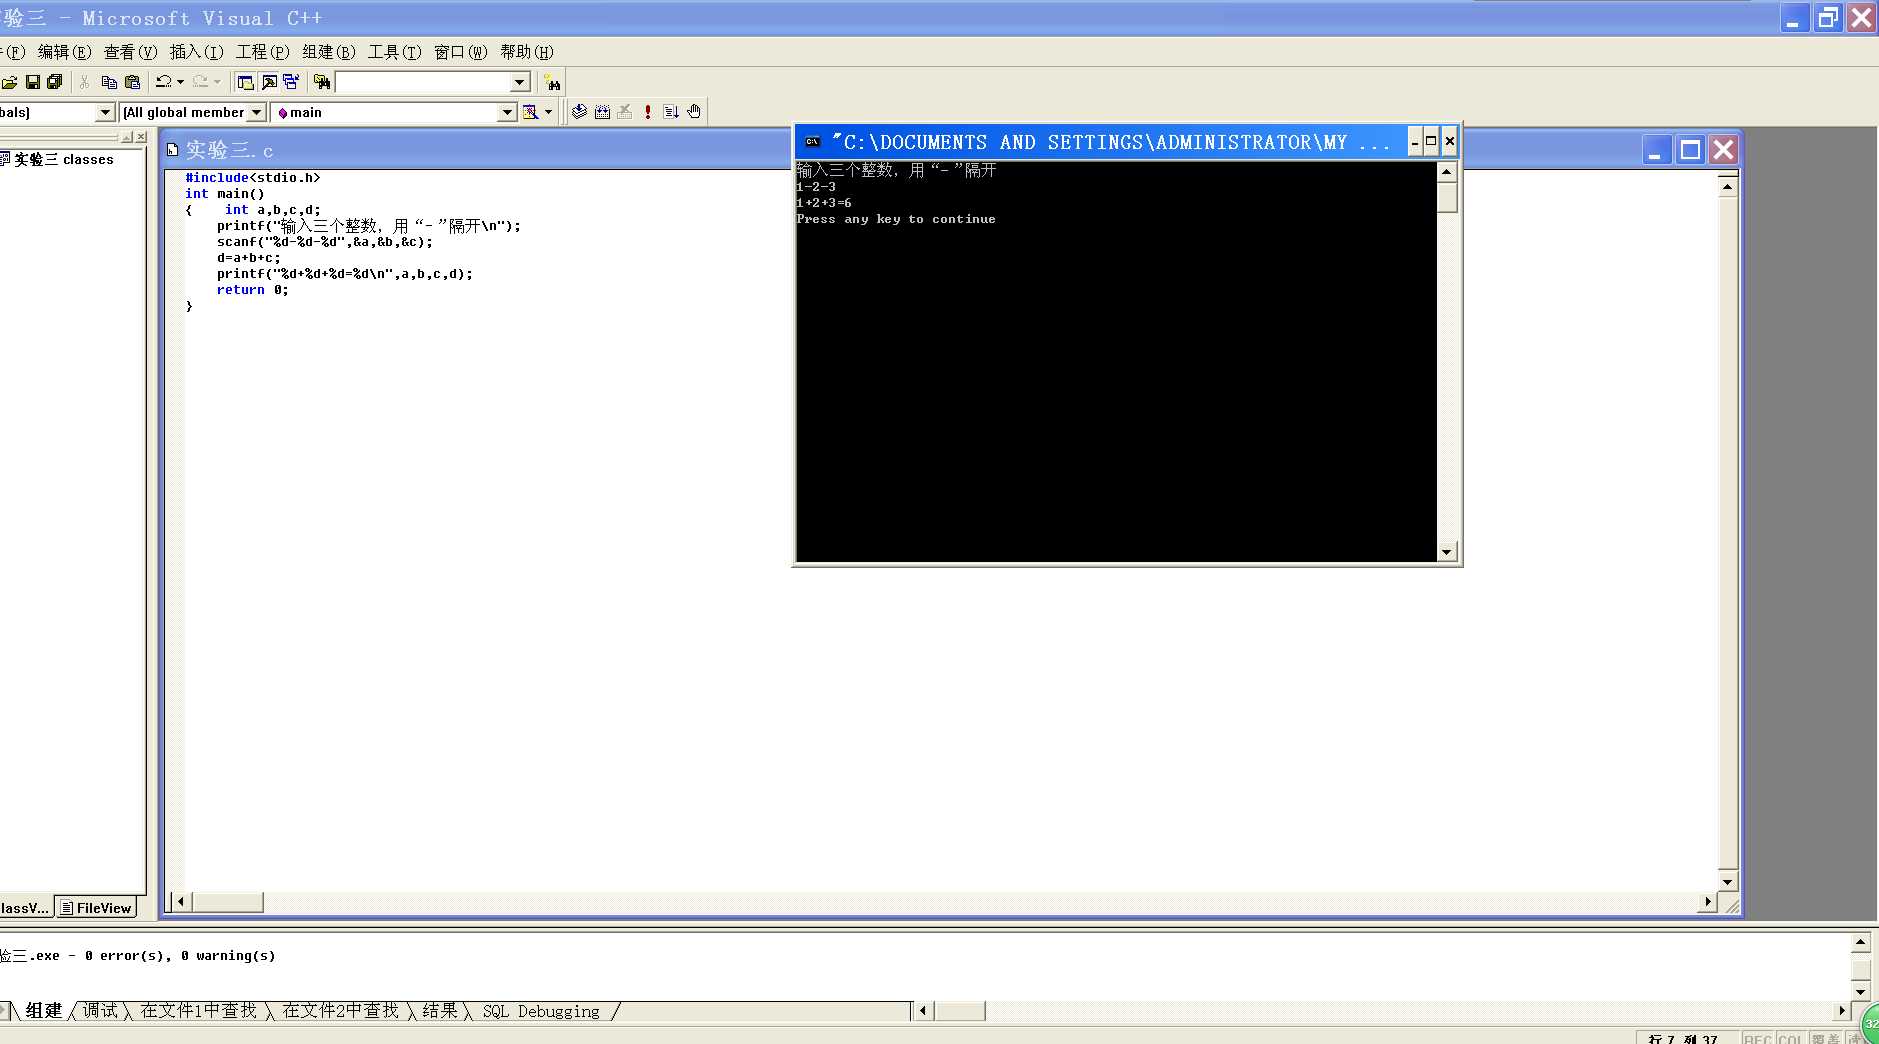The width and height of the screenshot is (1879, 1044).
Task: Toggle the Workspace window icon
Action: click(245, 82)
